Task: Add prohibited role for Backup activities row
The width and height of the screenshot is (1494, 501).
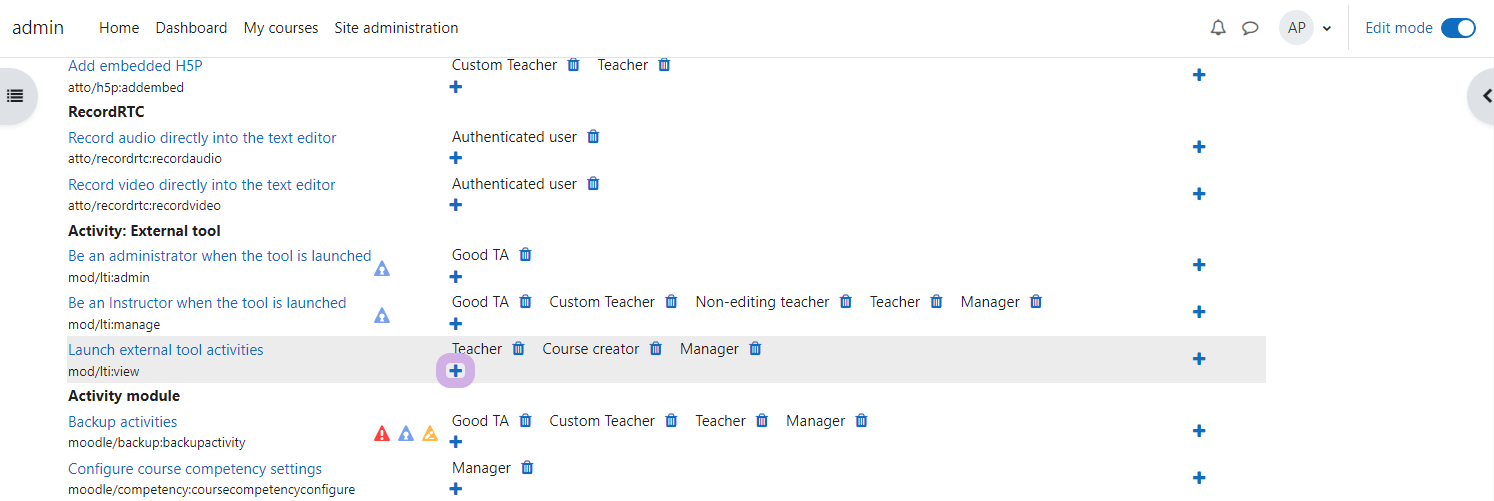Action: (1199, 431)
